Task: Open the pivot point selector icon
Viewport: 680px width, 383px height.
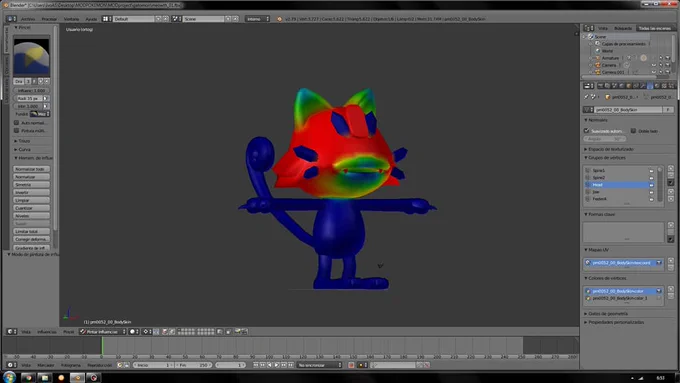Action: 147,332
